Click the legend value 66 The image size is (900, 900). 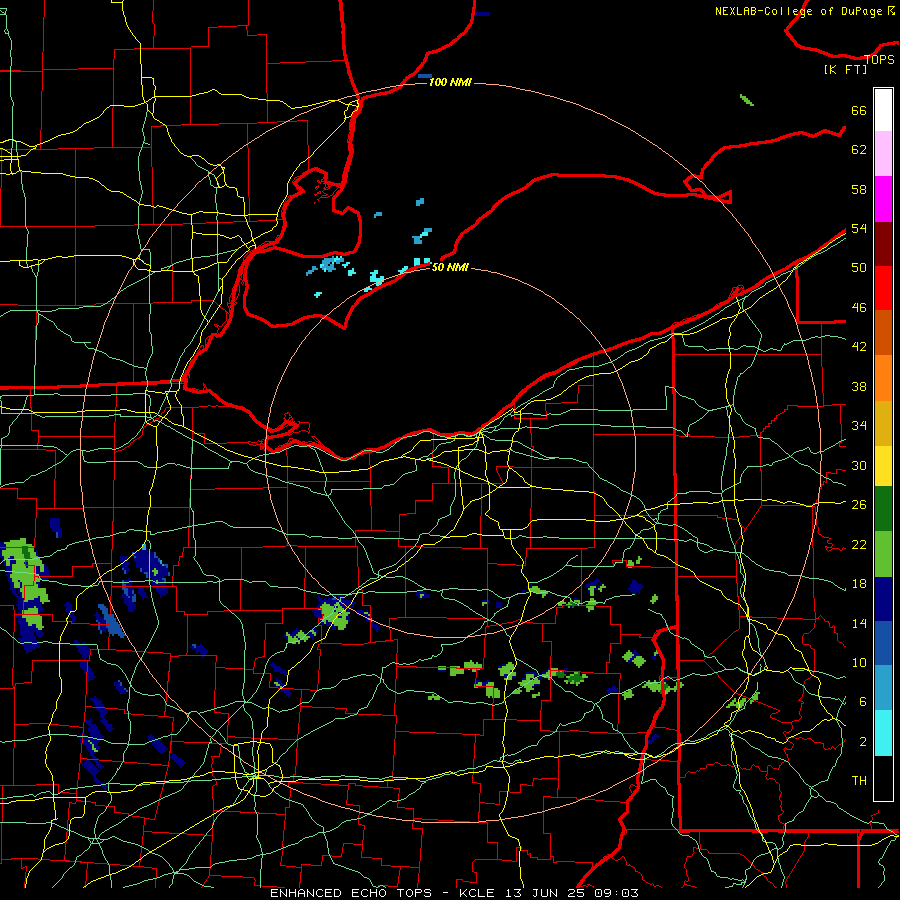tap(859, 110)
